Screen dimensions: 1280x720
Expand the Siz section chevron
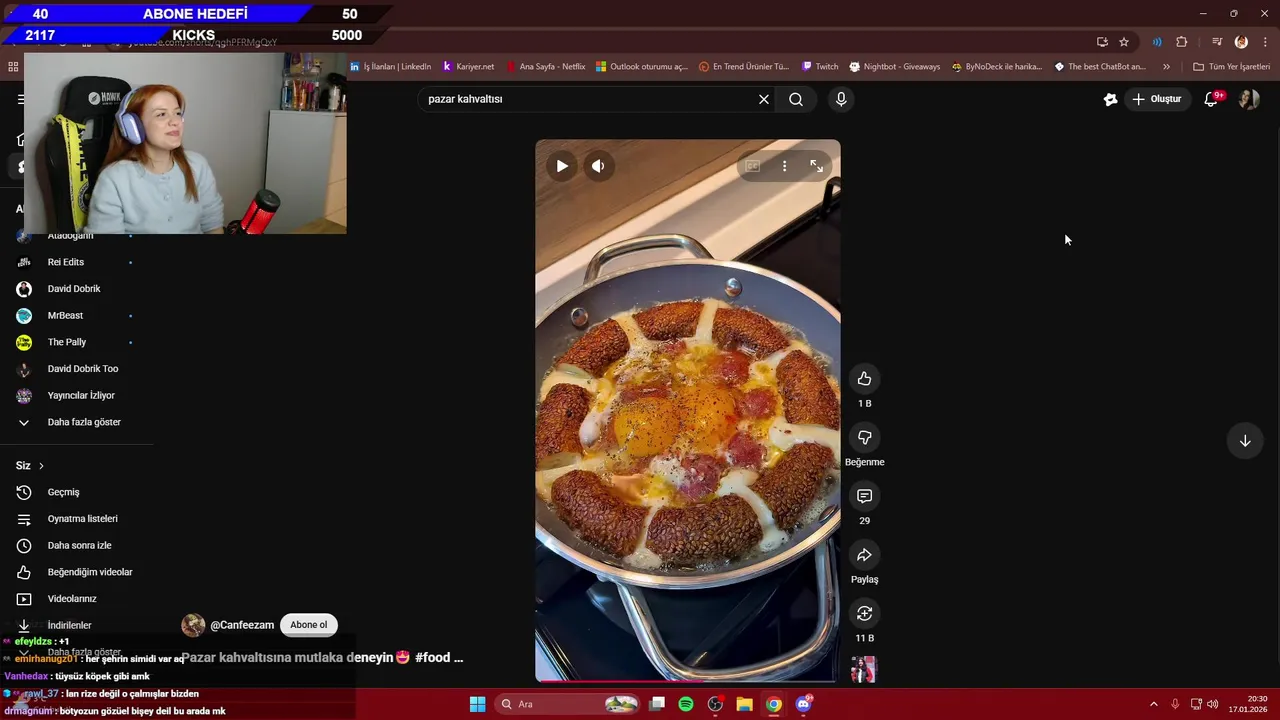click(x=41, y=466)
